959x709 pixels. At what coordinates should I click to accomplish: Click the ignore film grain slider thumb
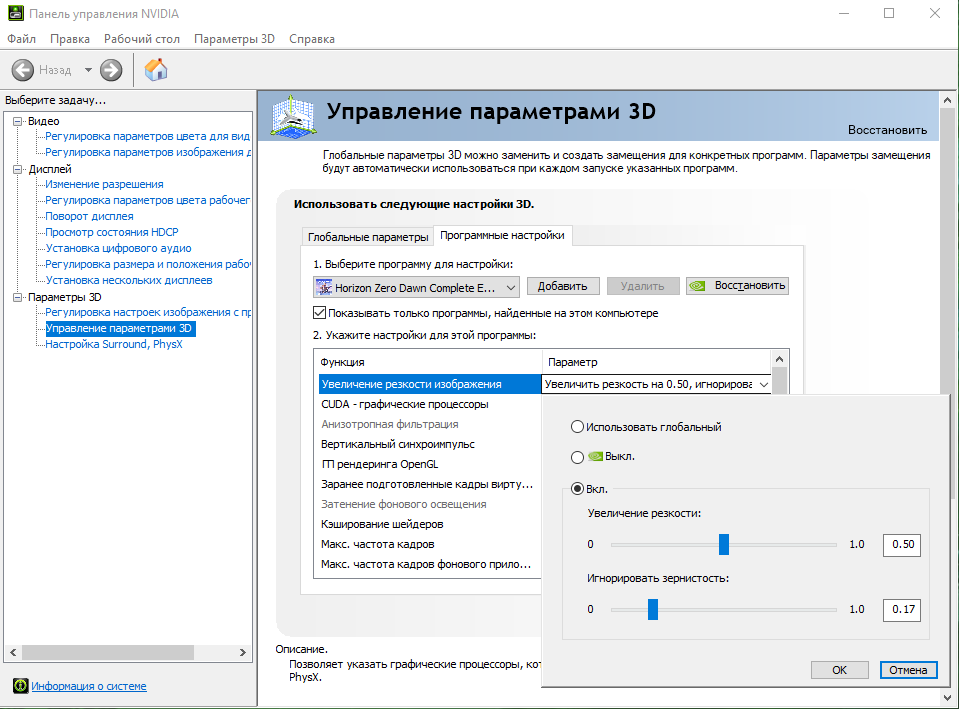tap(653, 609)
